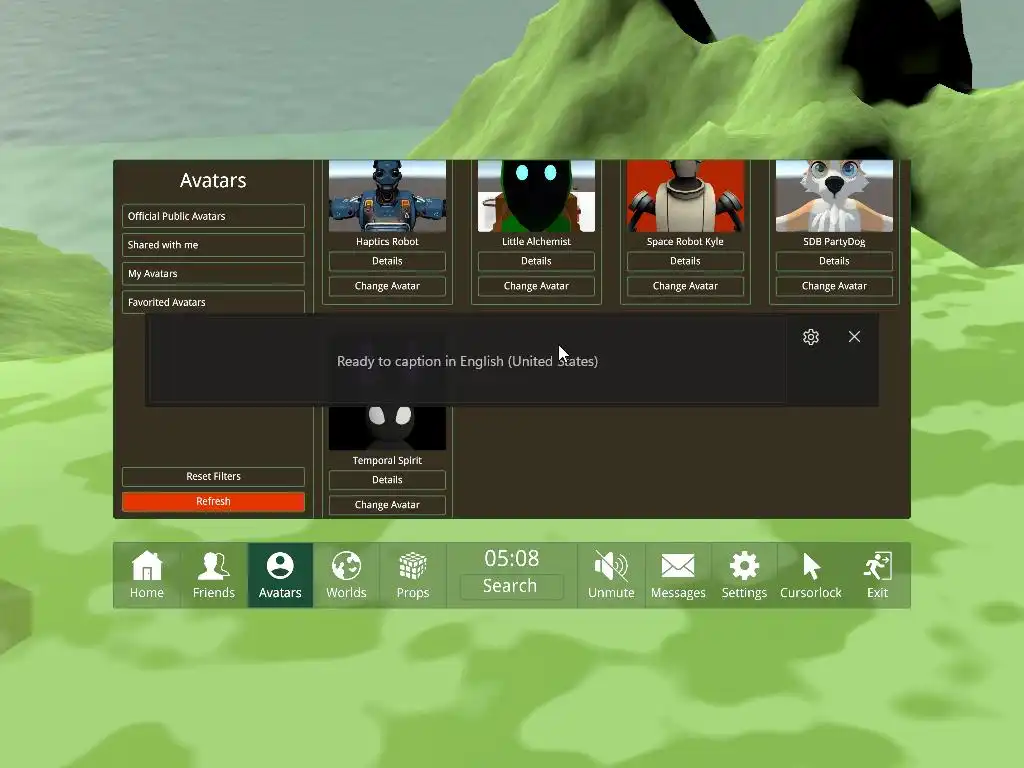Change Avatar to SDB PartyDog
1024x768 pixels.
pos(834,286)
